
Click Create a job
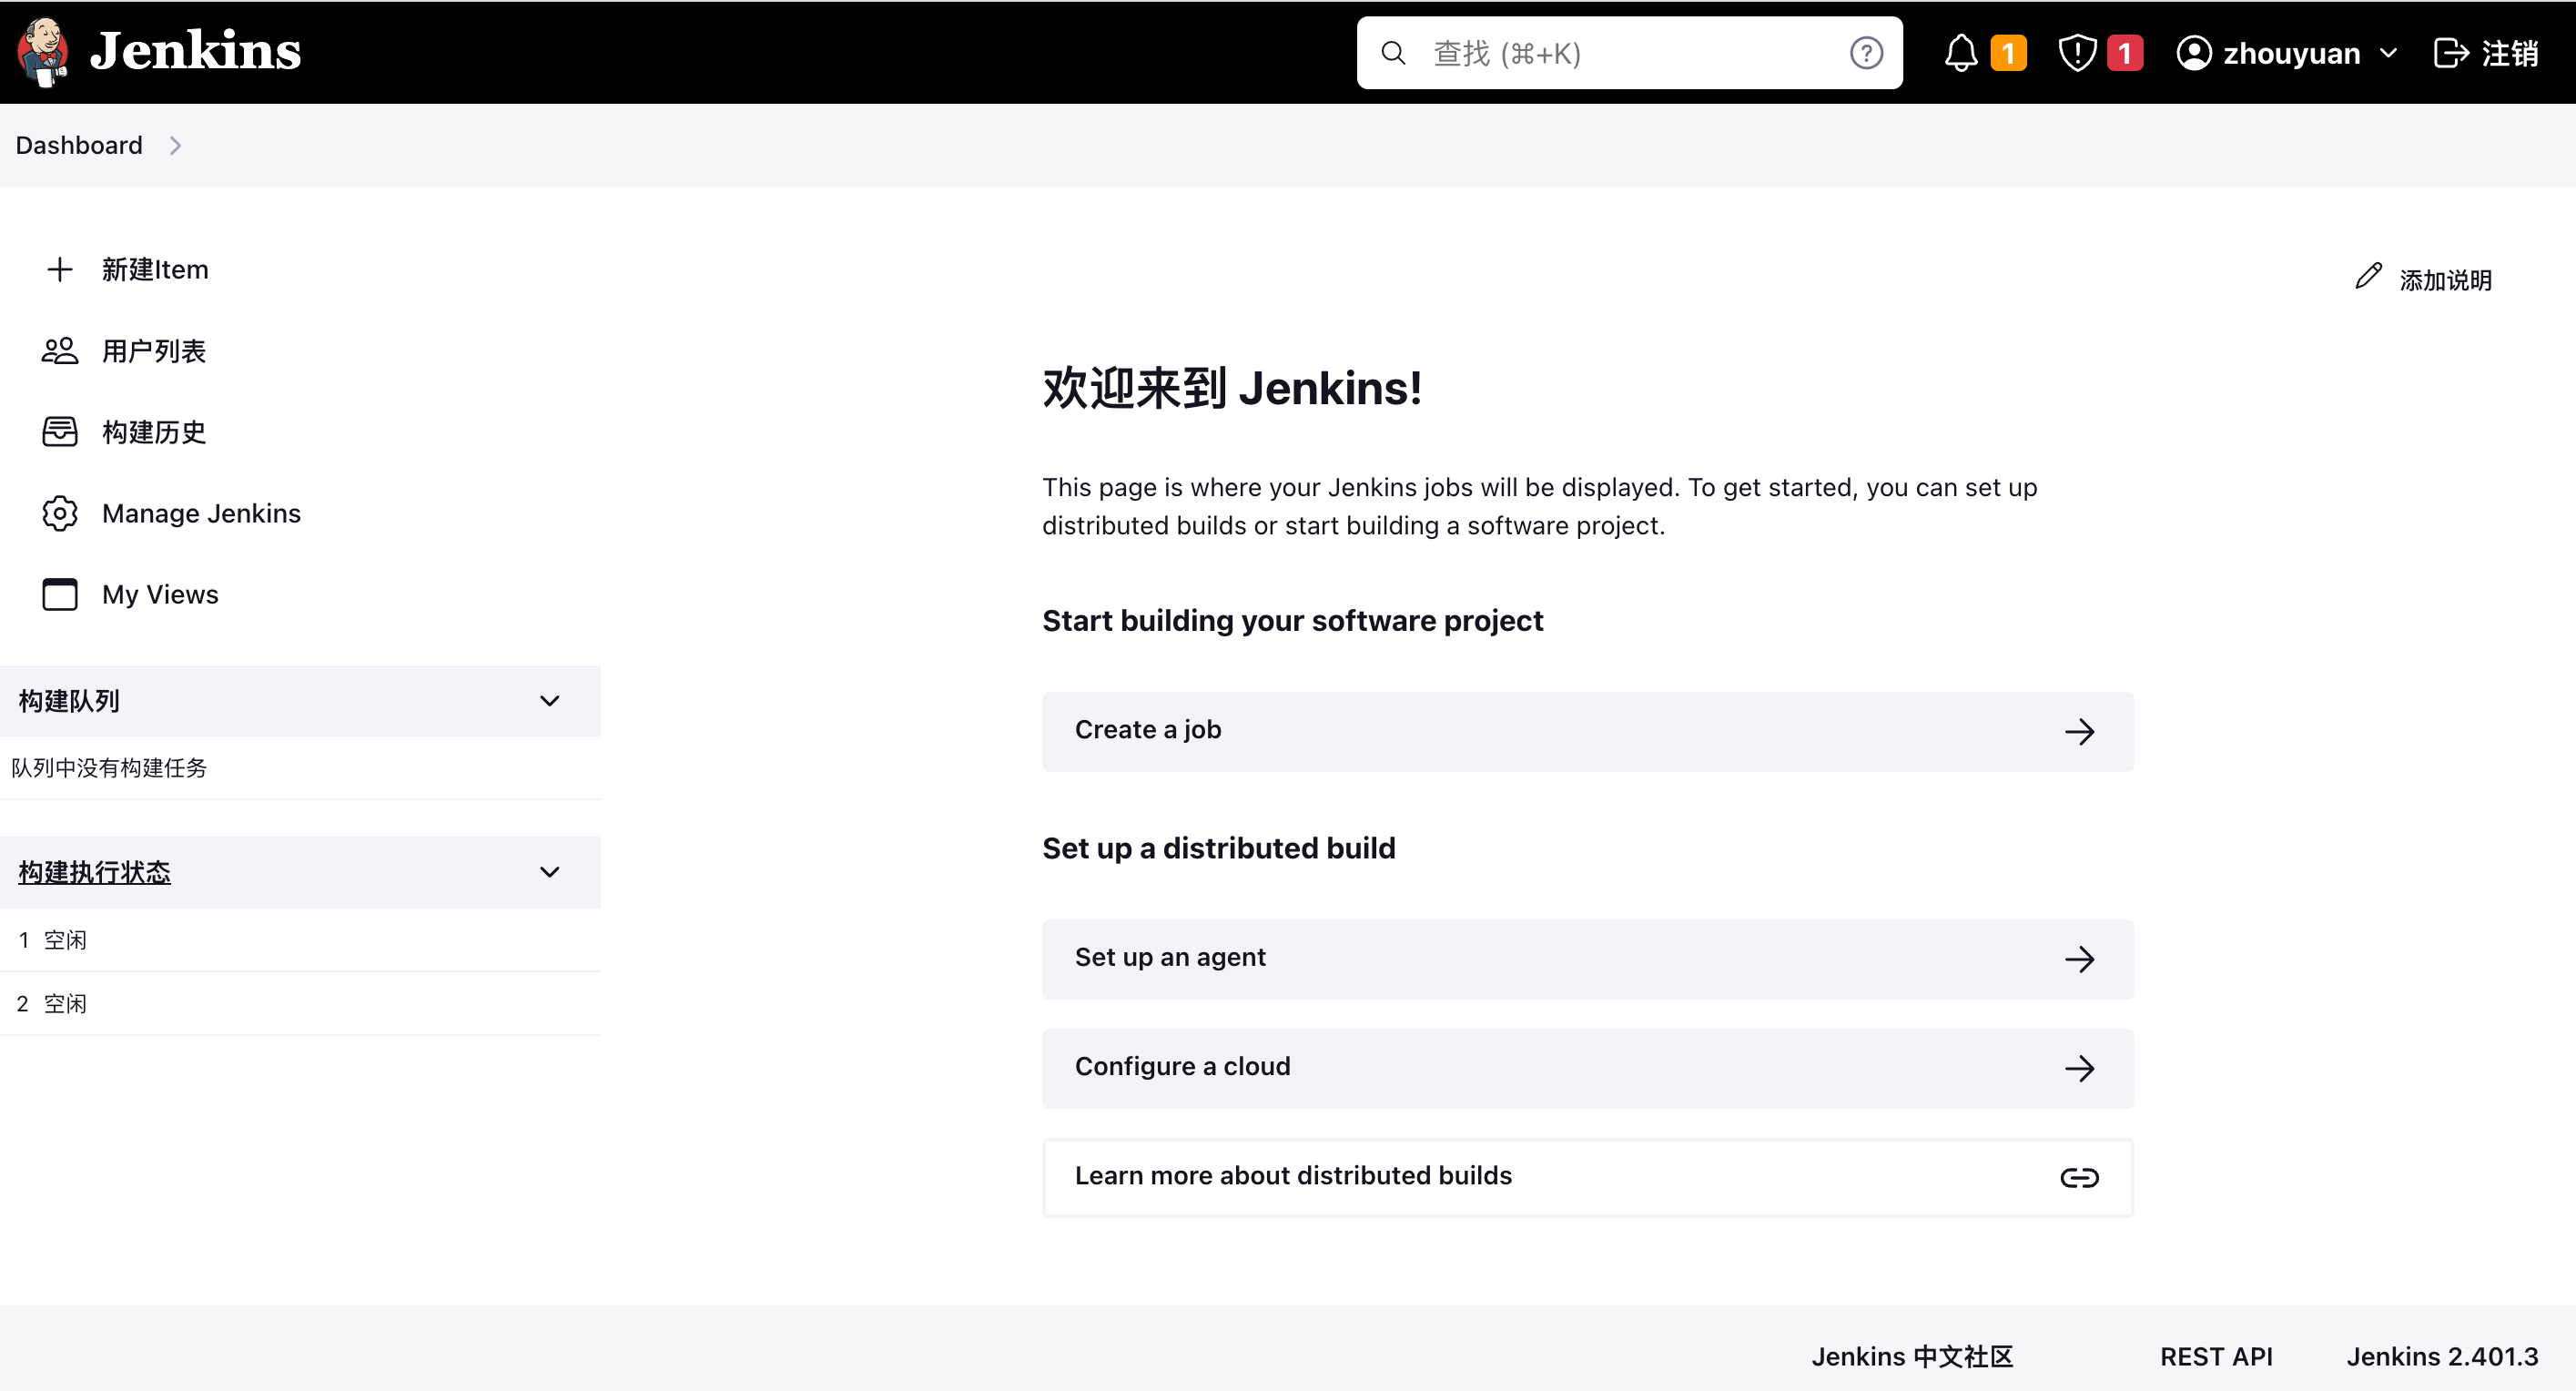[1587, 731]
